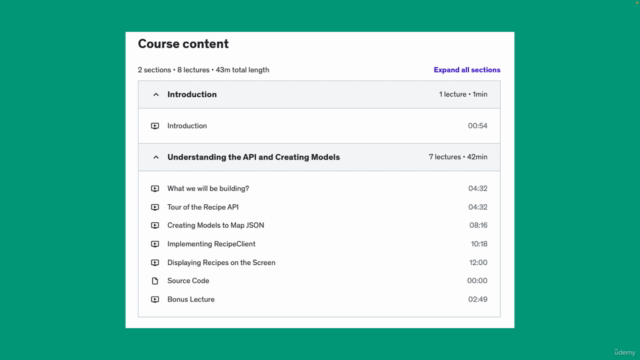Image resolution: width=640 pixels, height=360 pixels.
Task: Click the 2 sections • 8 lectures summary text
Action: (203, 70)
